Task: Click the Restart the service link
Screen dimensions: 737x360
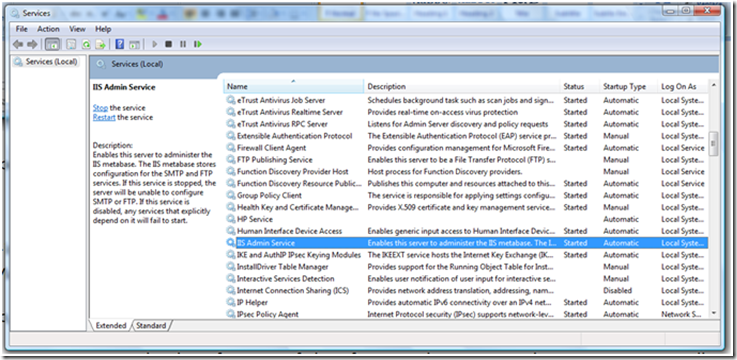Action: point(104,117)
